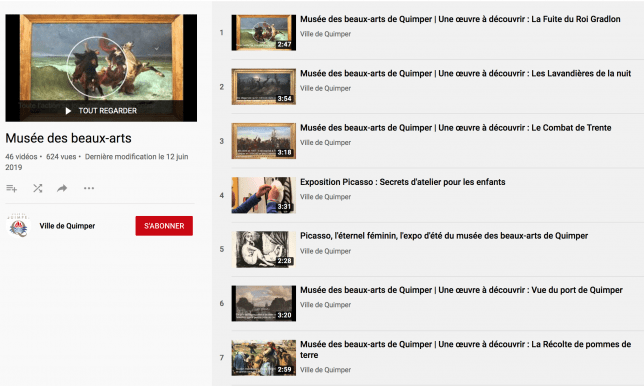Click Ville de Quimper under Le Combat de Trente

[x=325, y=142]
